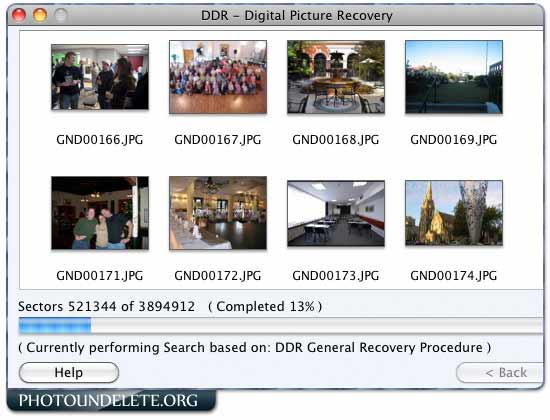Close the window with the red button

pos(19,15)
